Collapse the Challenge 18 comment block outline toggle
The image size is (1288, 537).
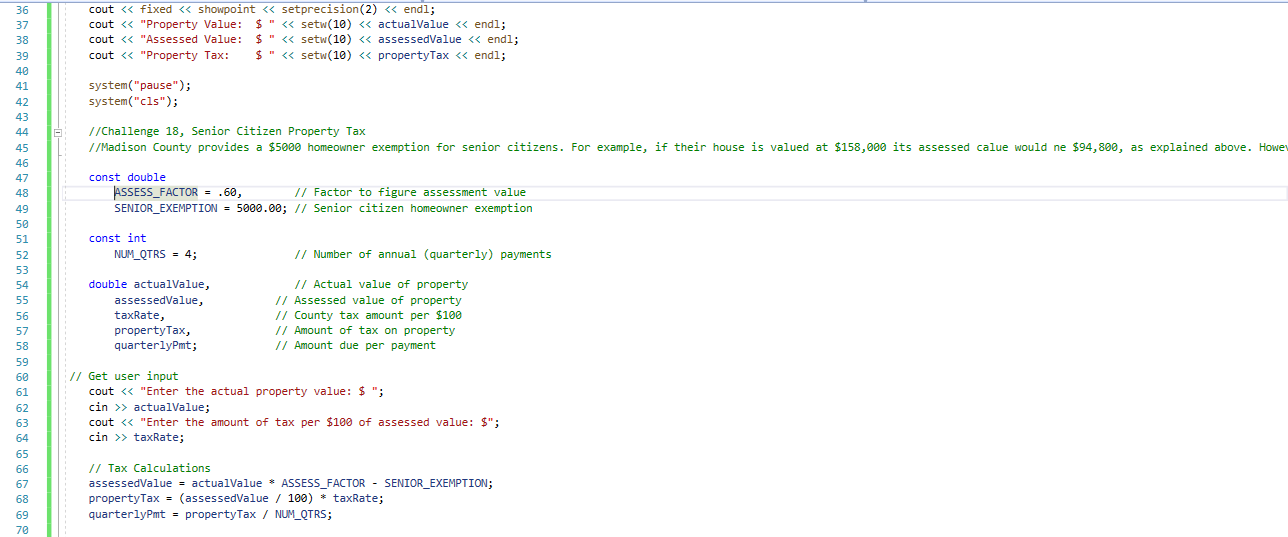click(x=58, y=131)
